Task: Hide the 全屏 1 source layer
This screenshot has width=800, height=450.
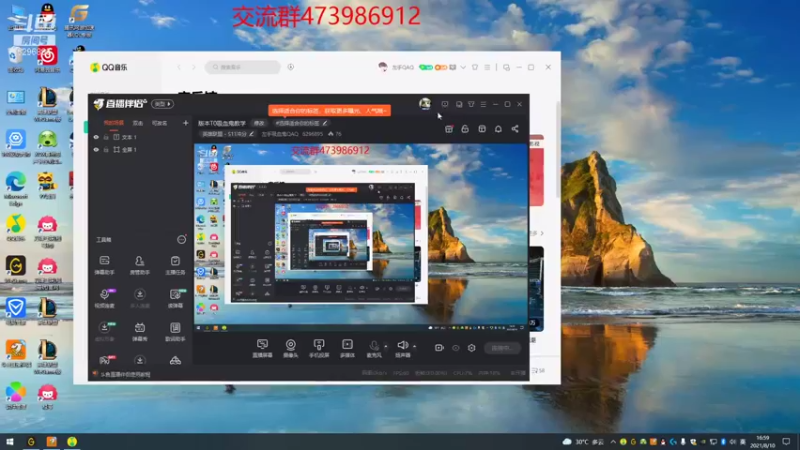Action: pos(96,150)
